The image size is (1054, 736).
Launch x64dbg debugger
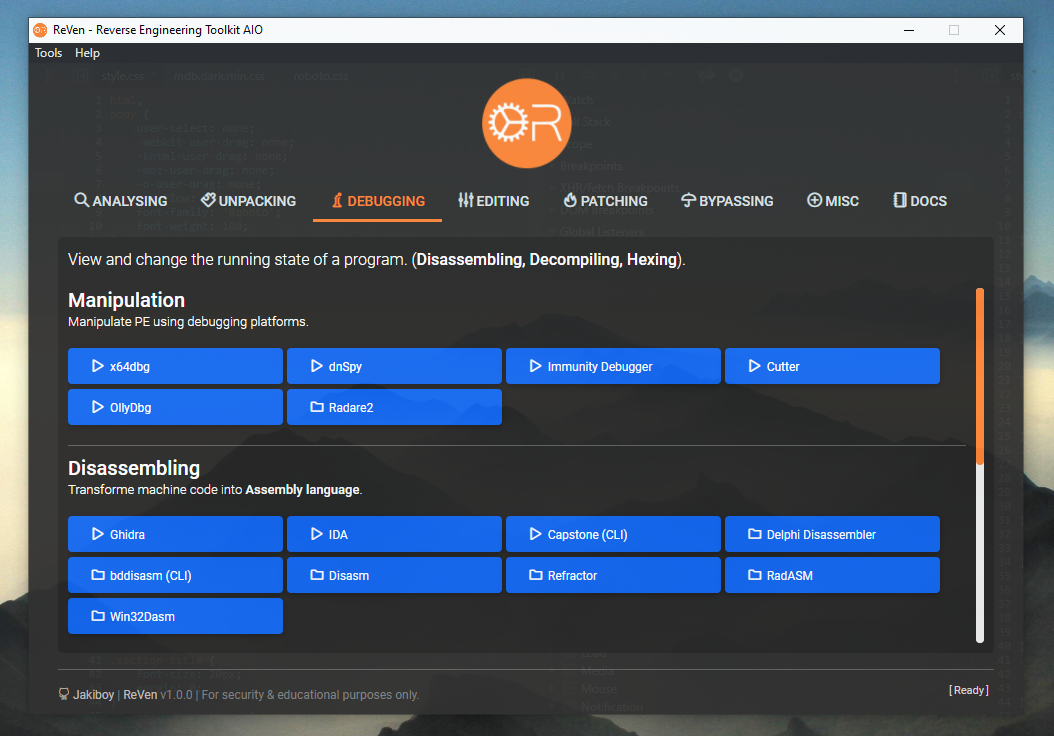[175, 366]
